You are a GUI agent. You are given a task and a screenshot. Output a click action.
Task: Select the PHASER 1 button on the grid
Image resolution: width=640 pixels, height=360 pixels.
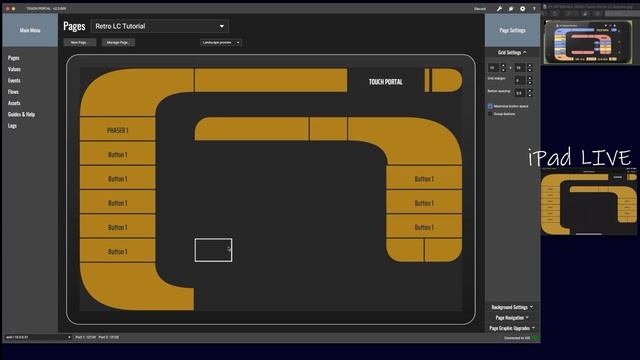click(118, 130)
